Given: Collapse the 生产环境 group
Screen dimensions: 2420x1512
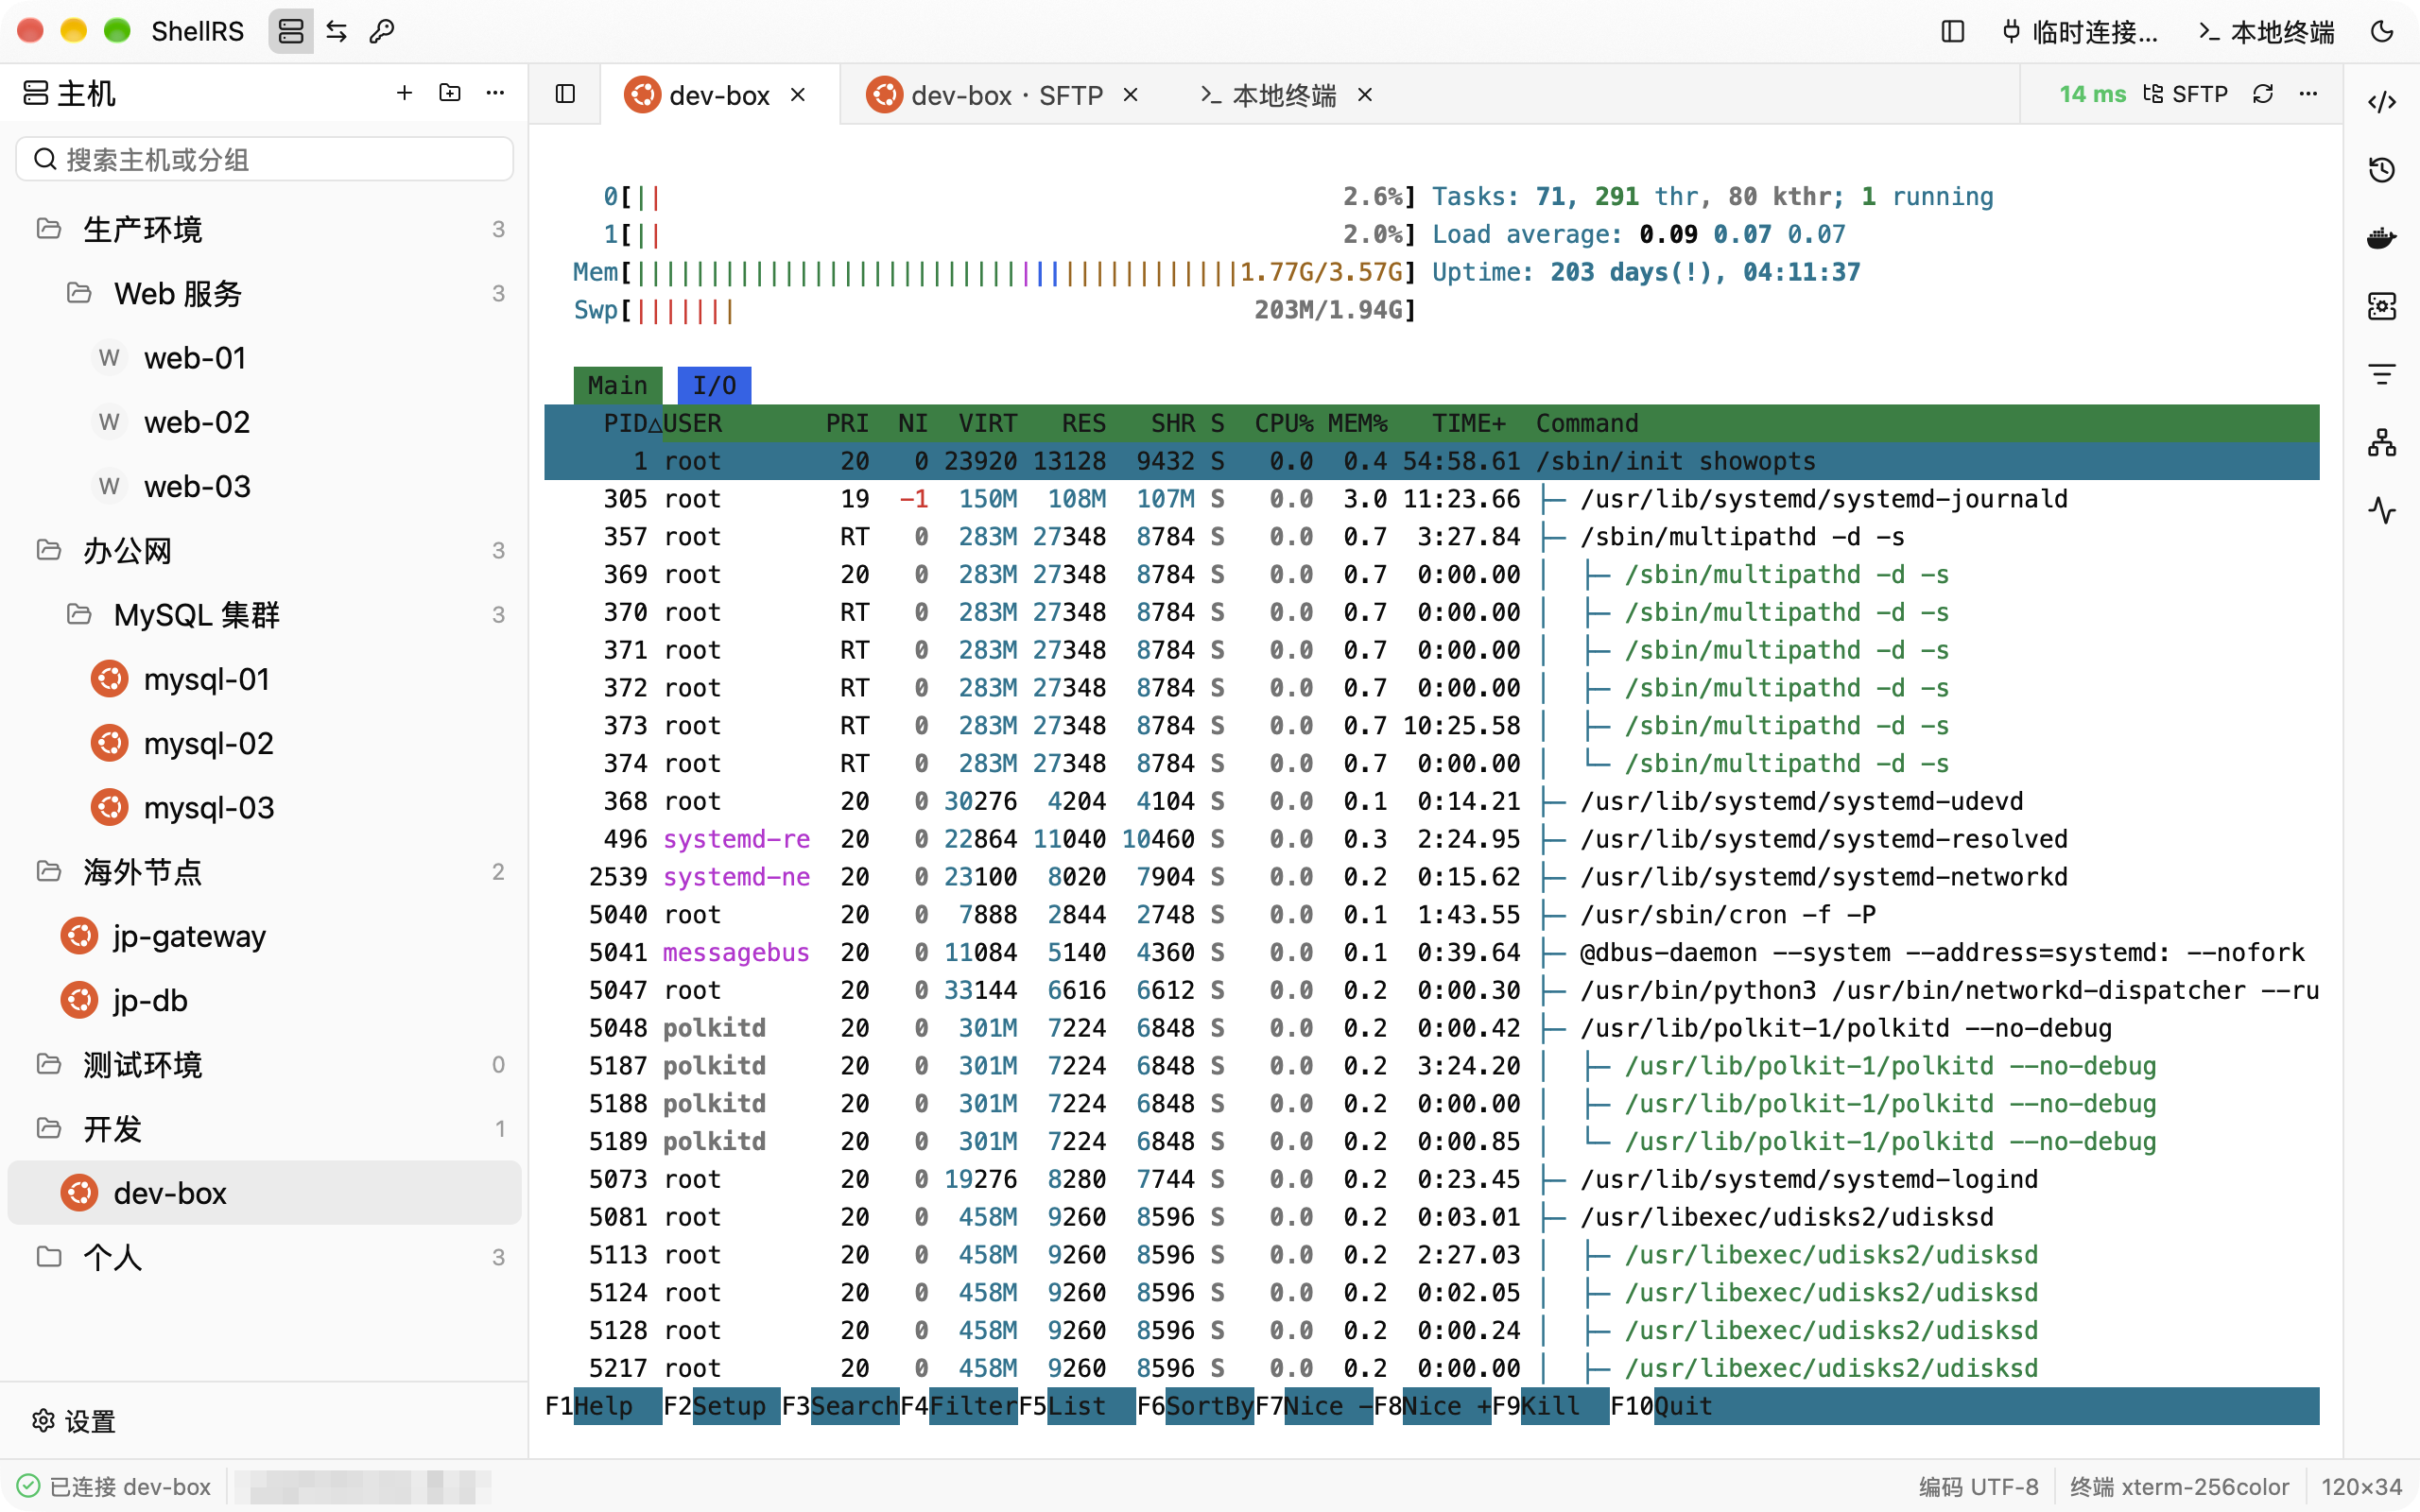Looking at the screenshot, I should click(x=265, y=229).
